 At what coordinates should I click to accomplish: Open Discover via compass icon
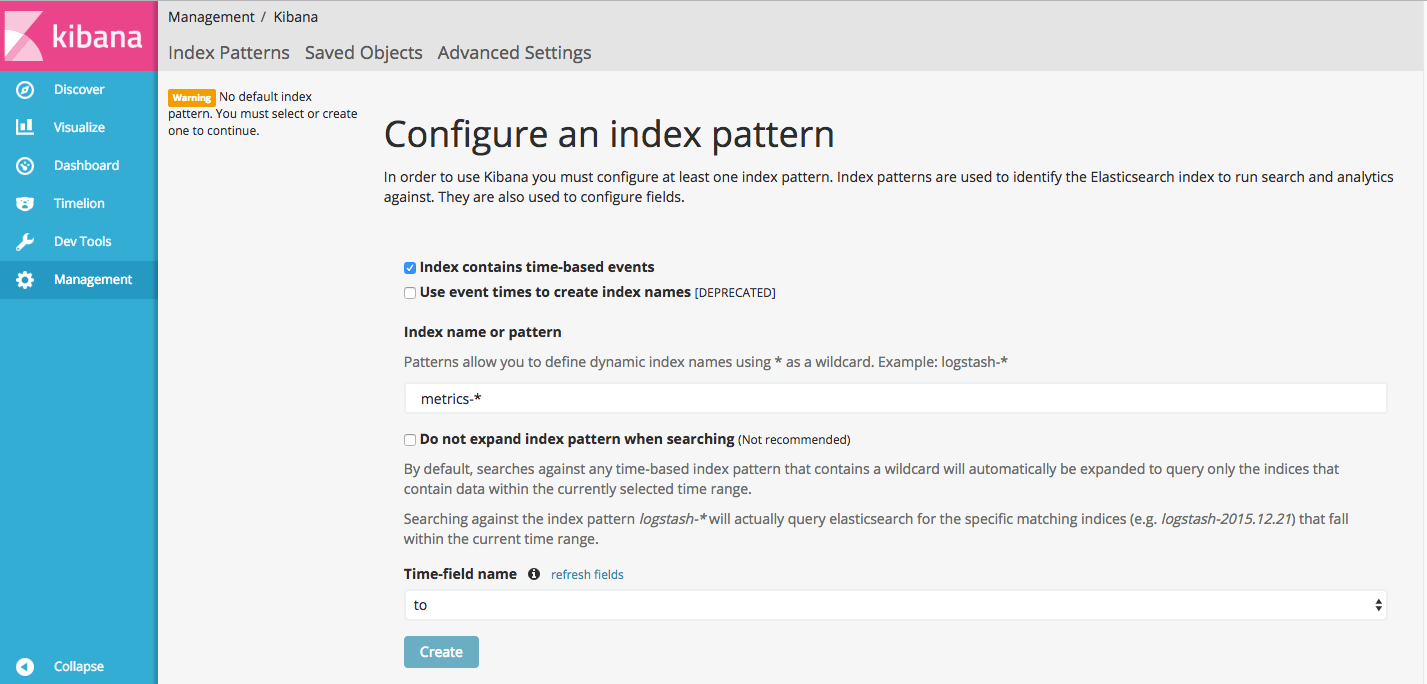tap(26, 89)
